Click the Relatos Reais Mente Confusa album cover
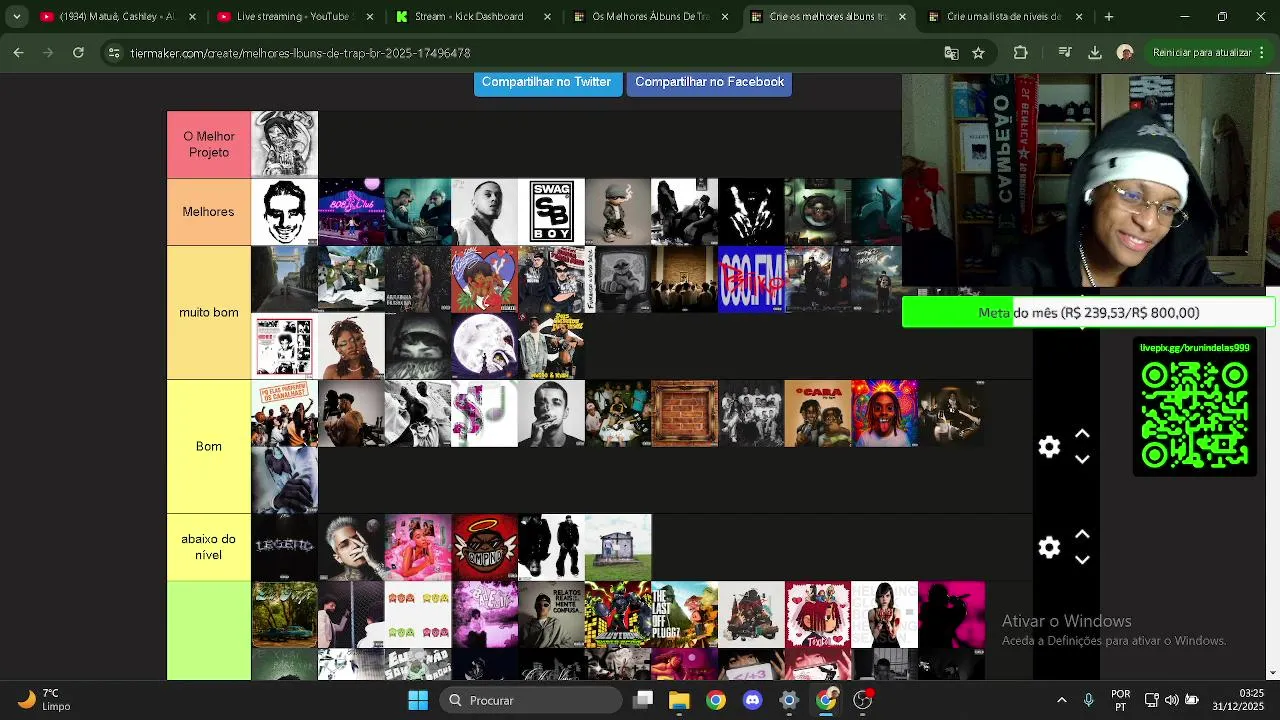The height and width of the screenshot is (720, 1280). click(x=551, y=614)
